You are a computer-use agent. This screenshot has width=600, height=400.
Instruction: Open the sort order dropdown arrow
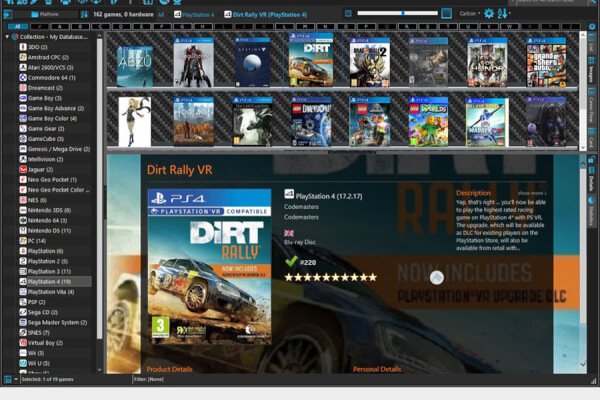coord(509,14)
